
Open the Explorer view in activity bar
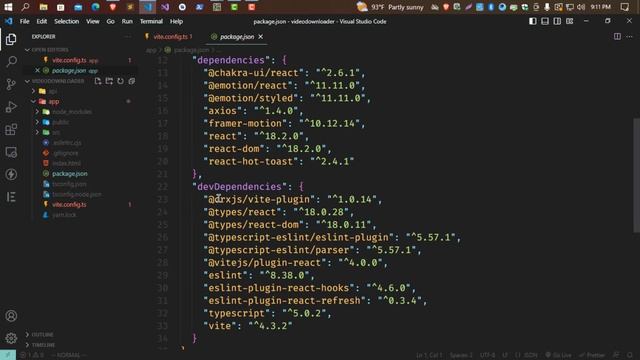[11, 39]
